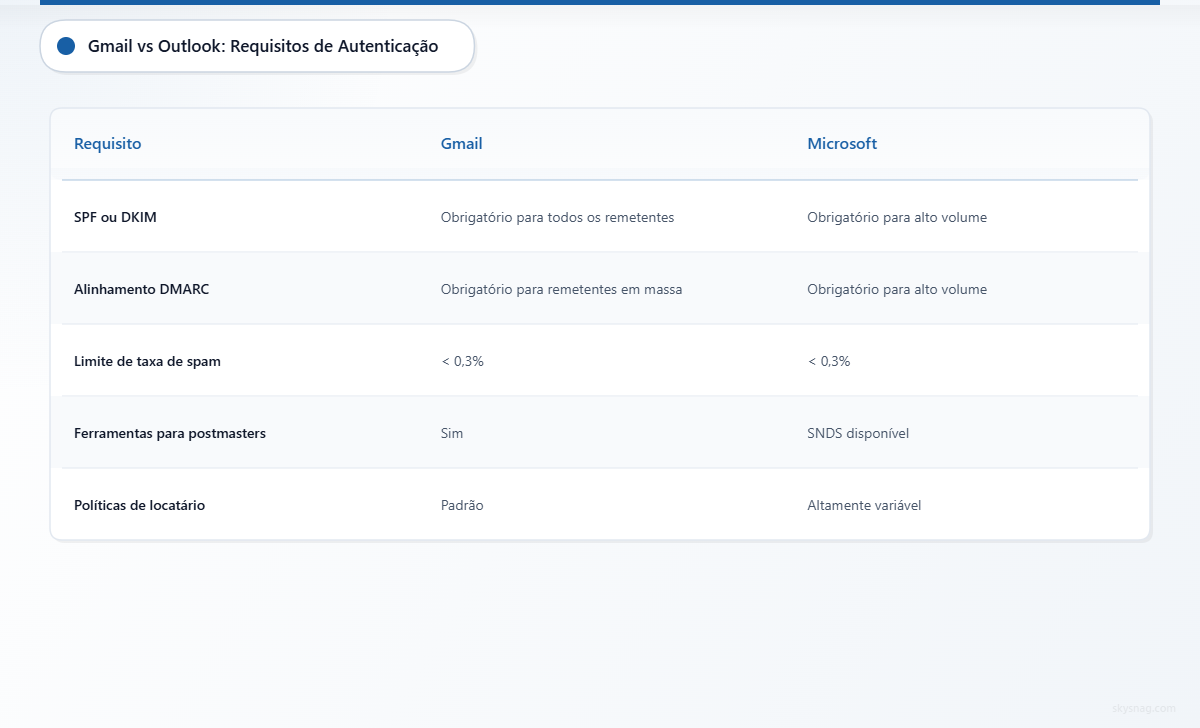Click Gmail '< 0,3%' spam limit value
The width and height of the screenshot is (1200, 728).
(x=462, y=361)
